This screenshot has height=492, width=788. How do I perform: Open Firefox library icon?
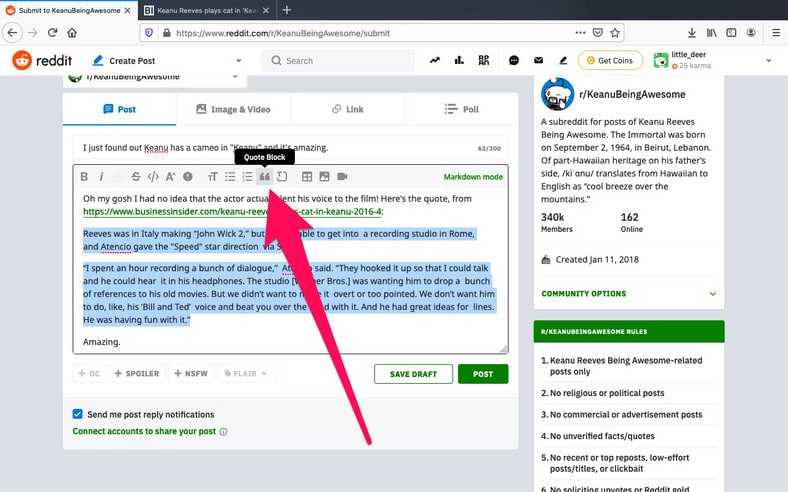click(712, 33)
